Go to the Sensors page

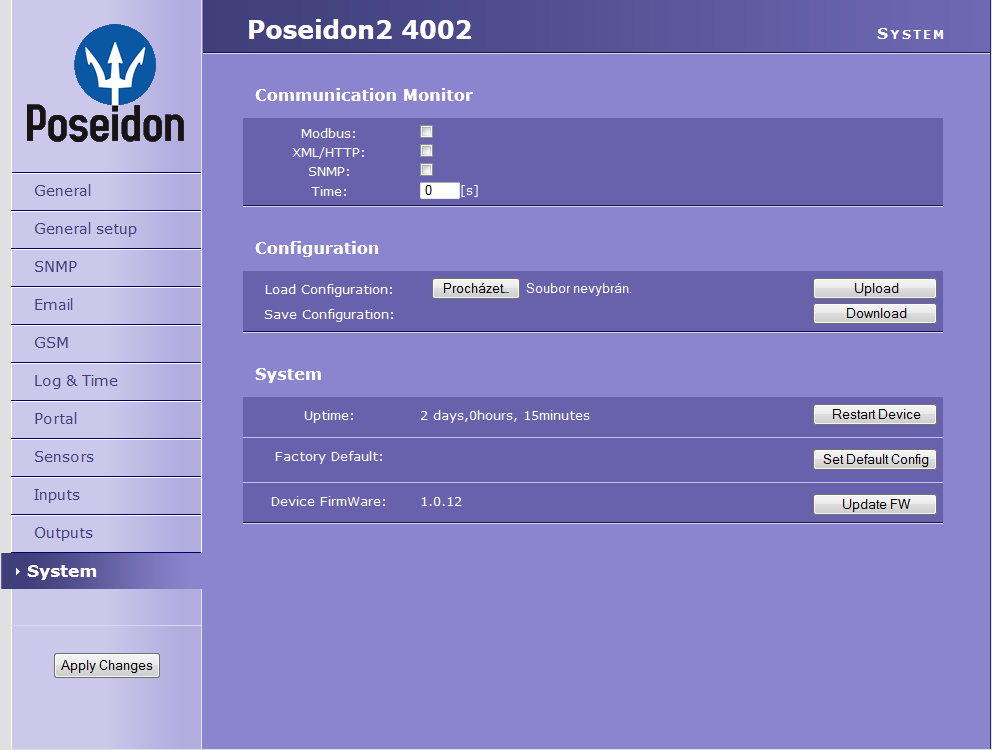(106, 457)
